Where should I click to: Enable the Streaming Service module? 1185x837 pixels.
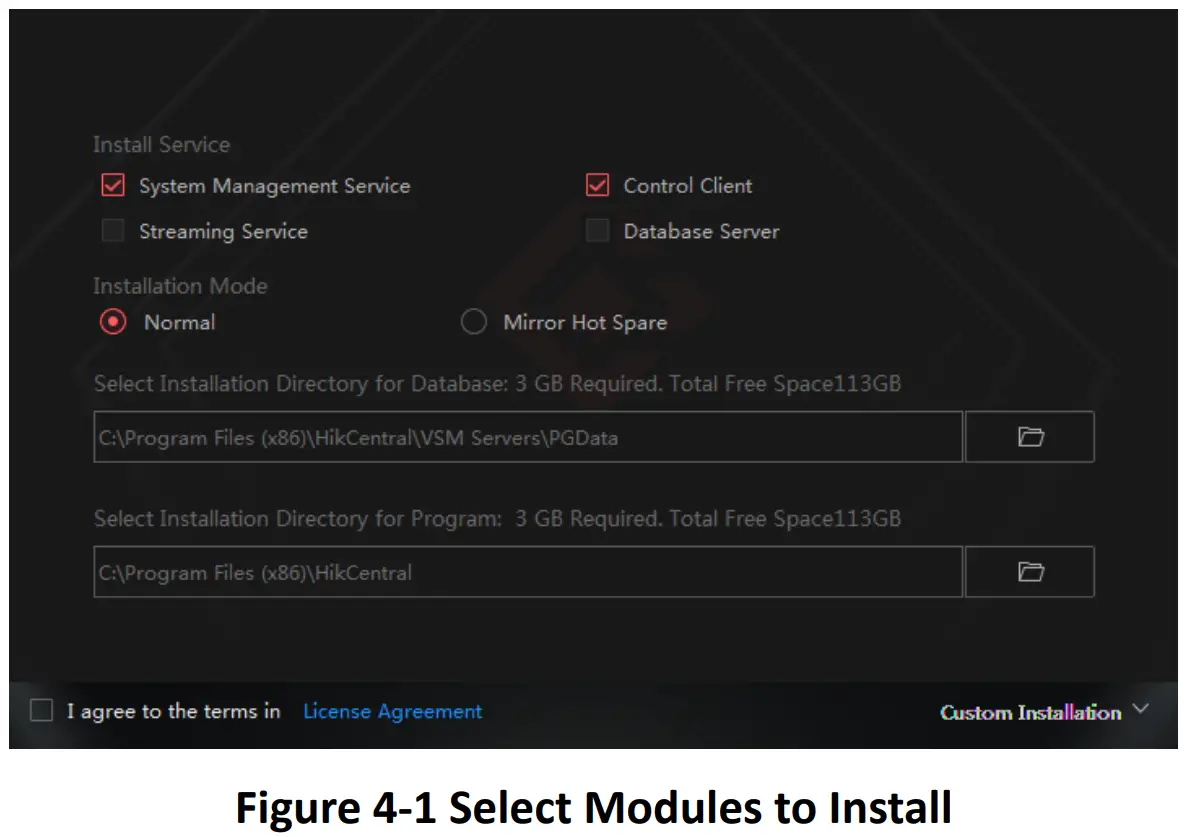tap(112, 230)
